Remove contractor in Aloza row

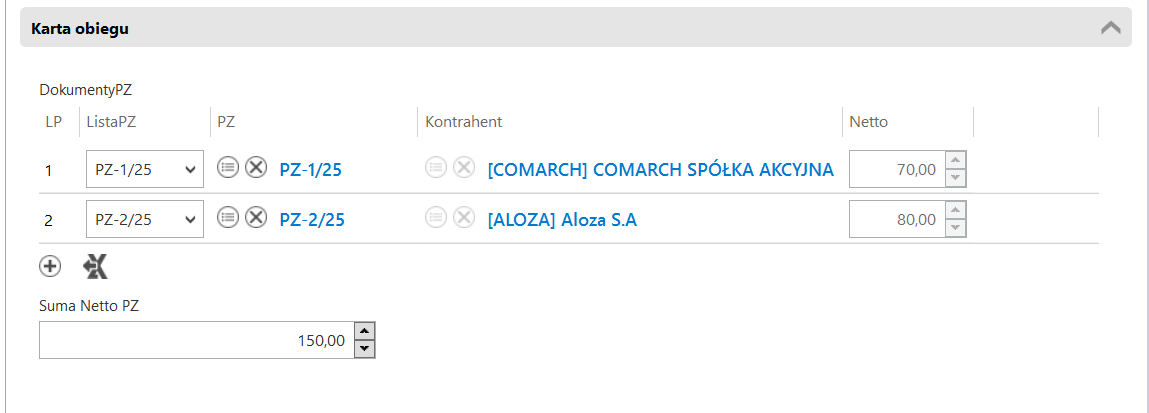463,219
